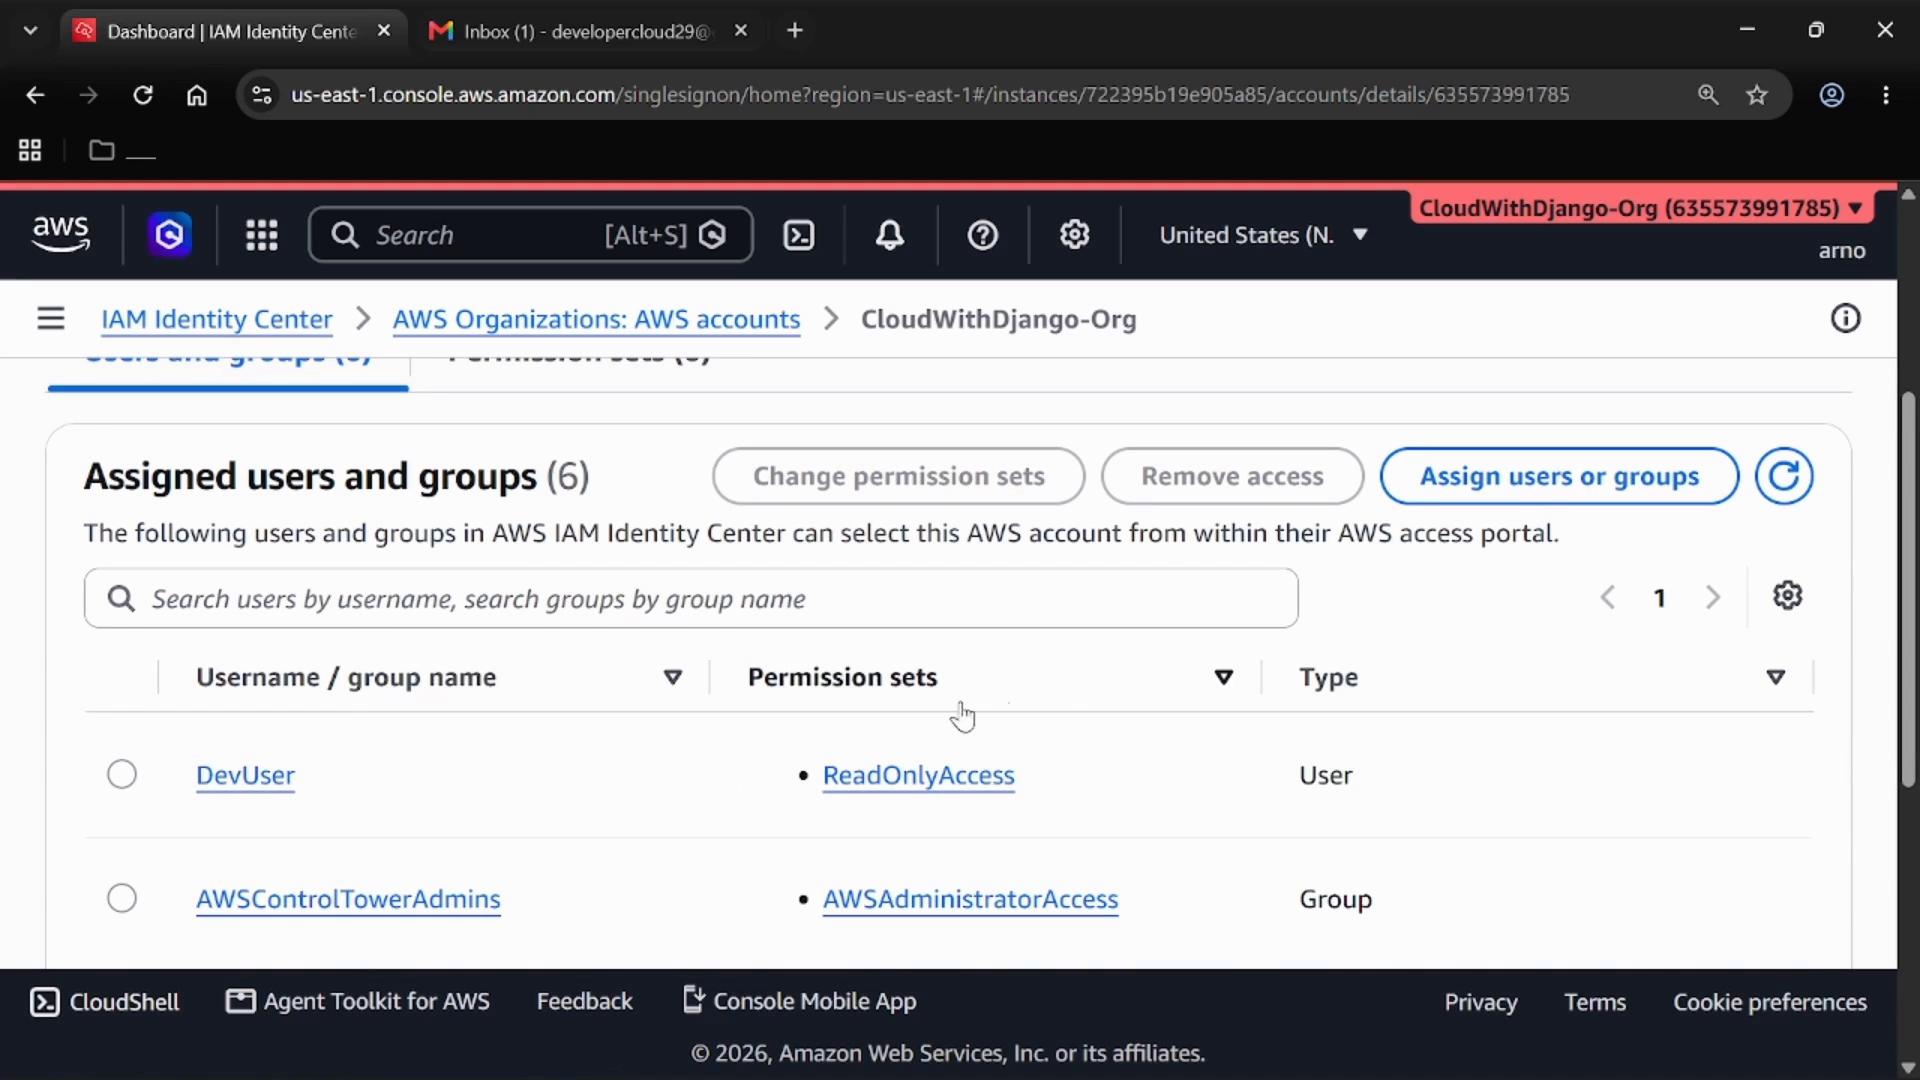Go to the browser home page
The height and width of the screenshot is (1080, 1920).
(197, 95)
